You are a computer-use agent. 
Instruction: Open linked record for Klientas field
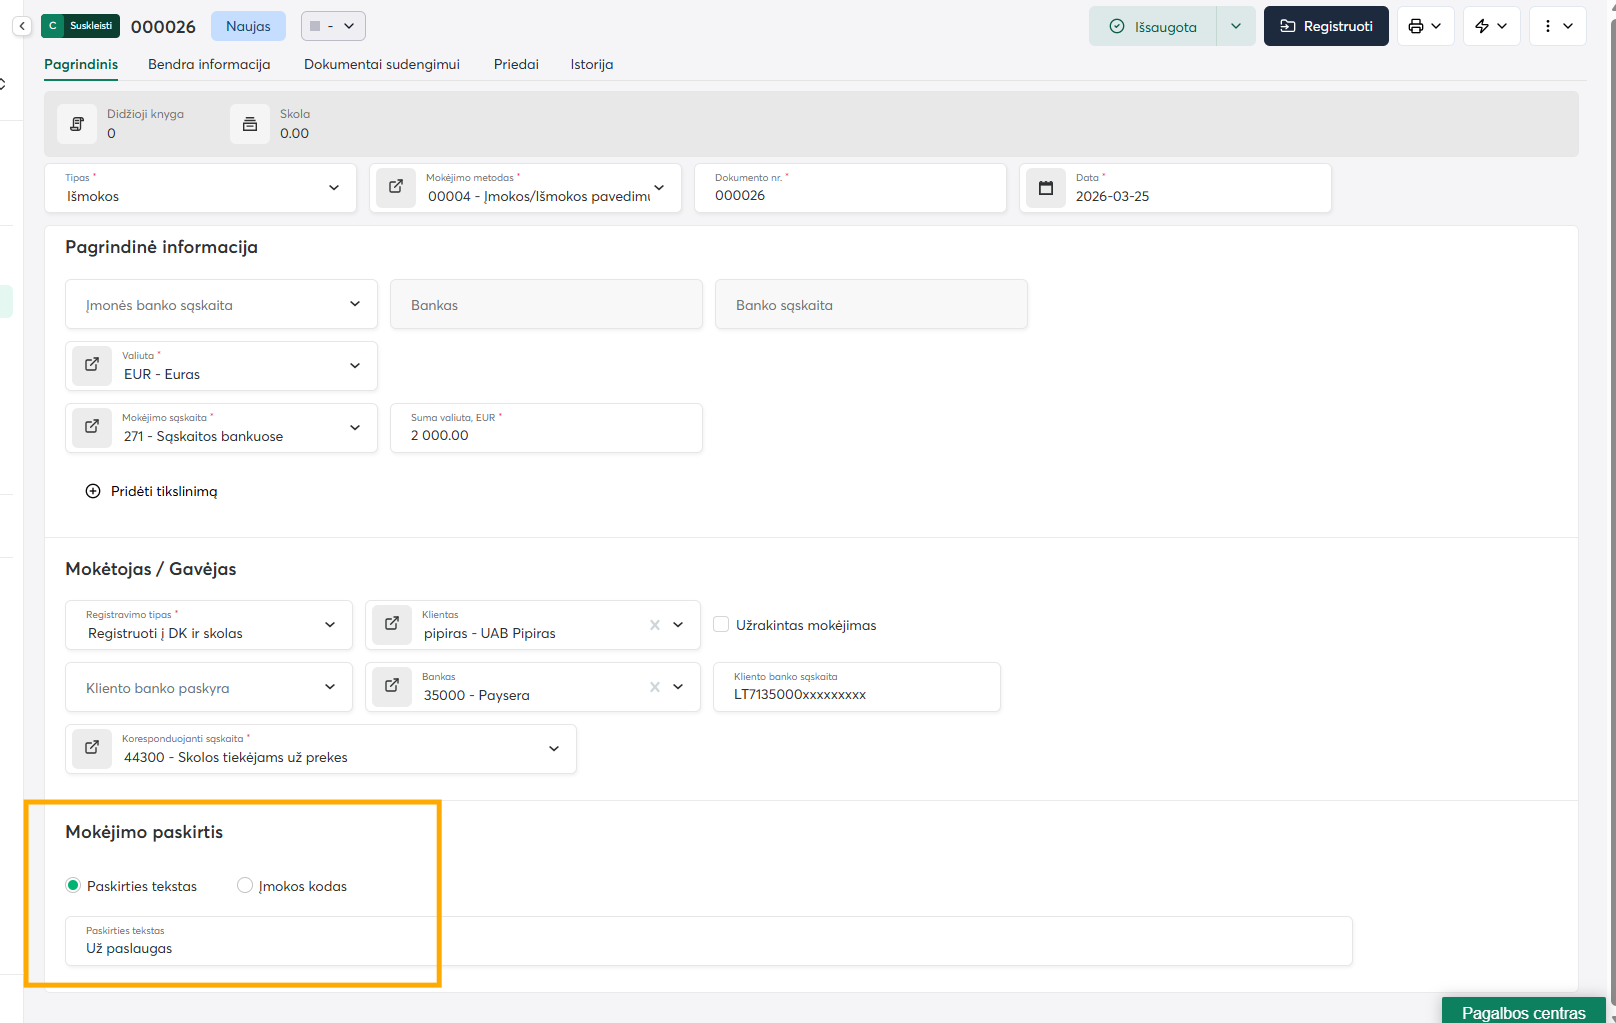click(392, 625)
